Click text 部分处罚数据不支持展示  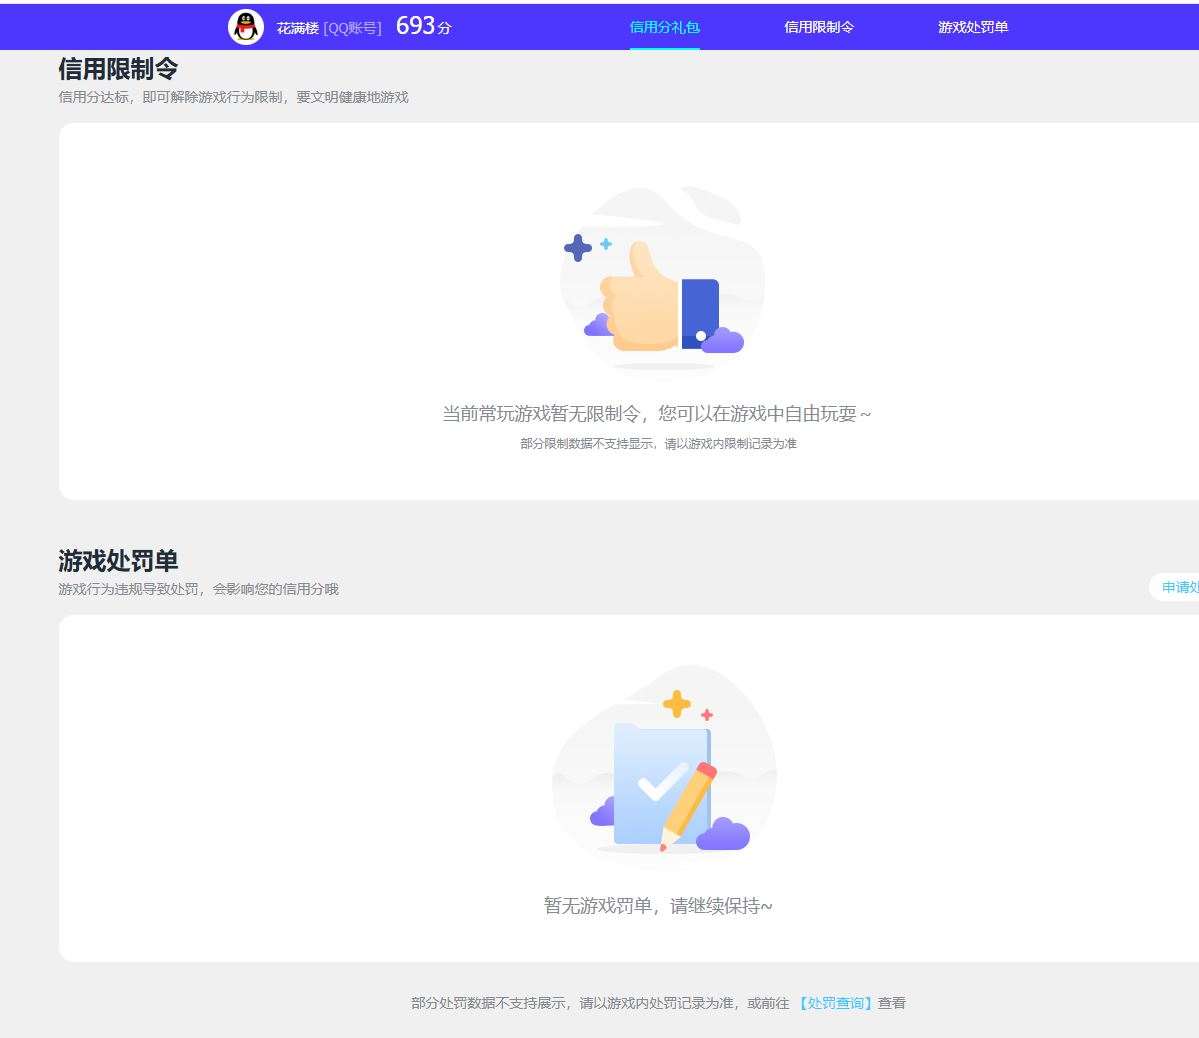(x=489, y=1003)
